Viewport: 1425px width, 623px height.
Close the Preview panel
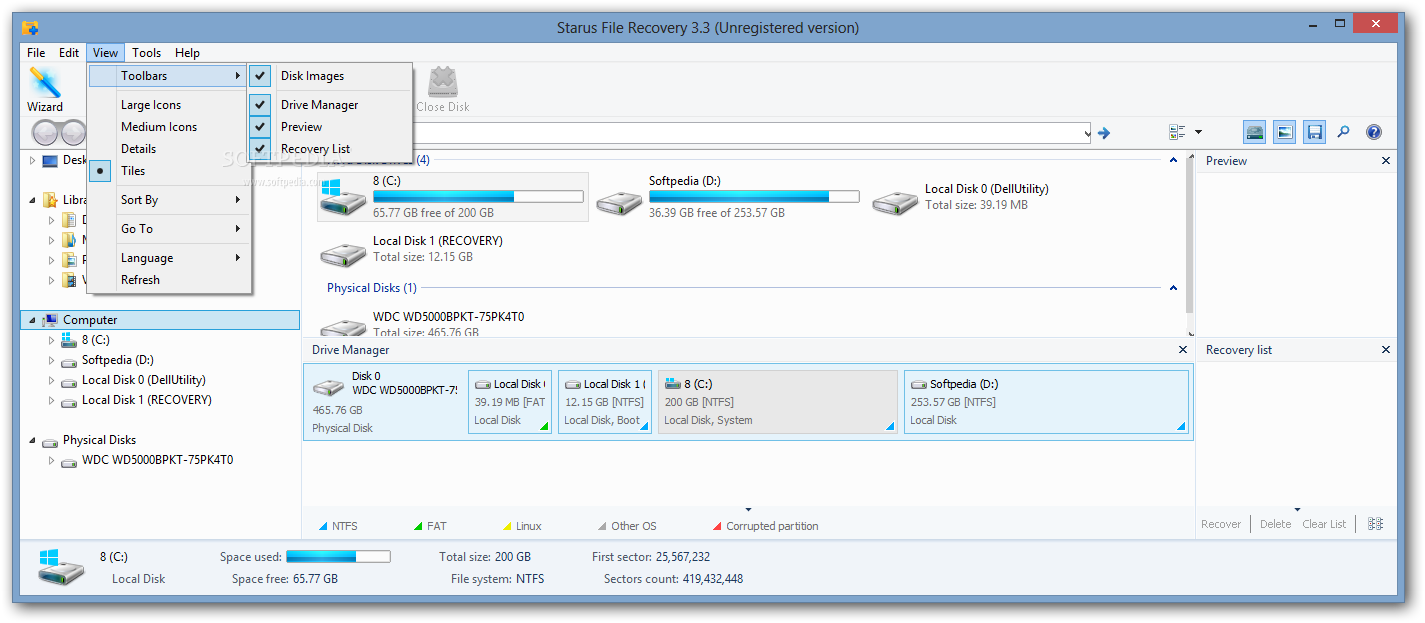pos(1386,161)
